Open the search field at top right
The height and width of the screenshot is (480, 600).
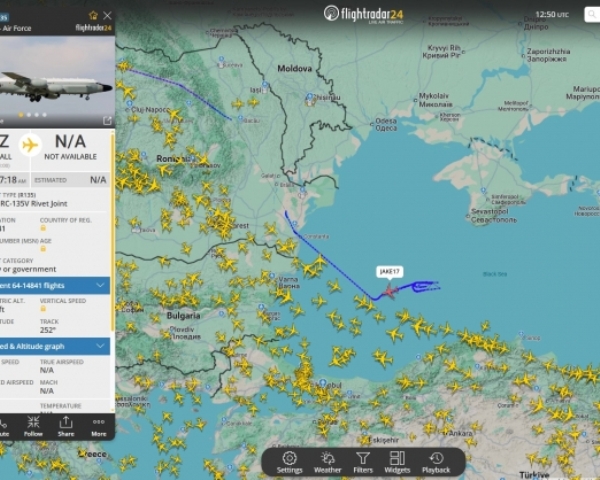pyautogui.click(x=592, y=15)
